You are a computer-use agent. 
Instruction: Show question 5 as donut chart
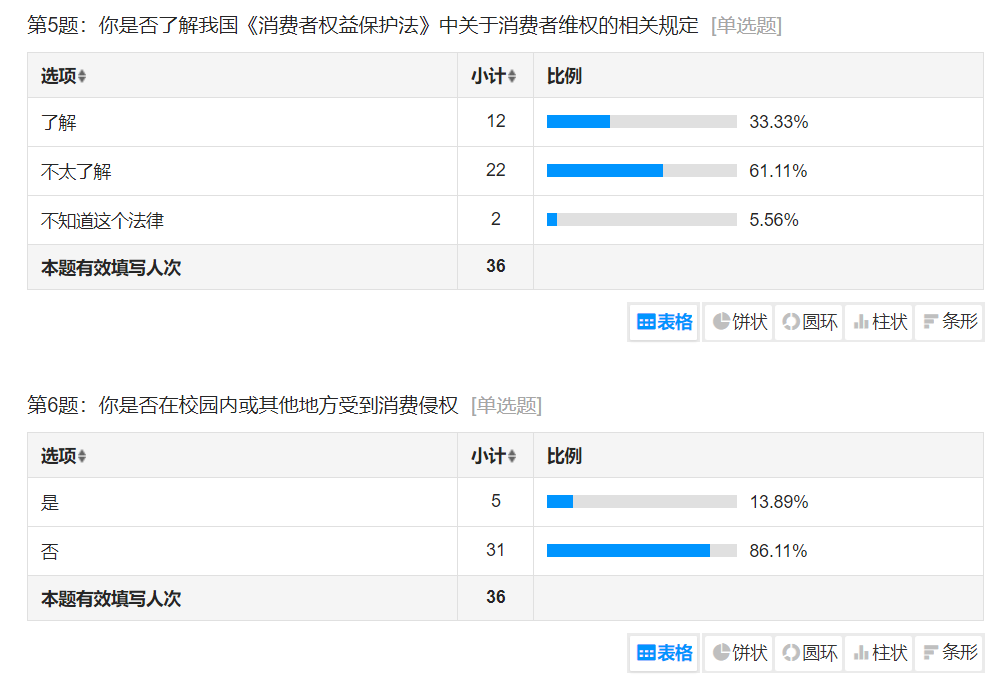coord(809,322)
